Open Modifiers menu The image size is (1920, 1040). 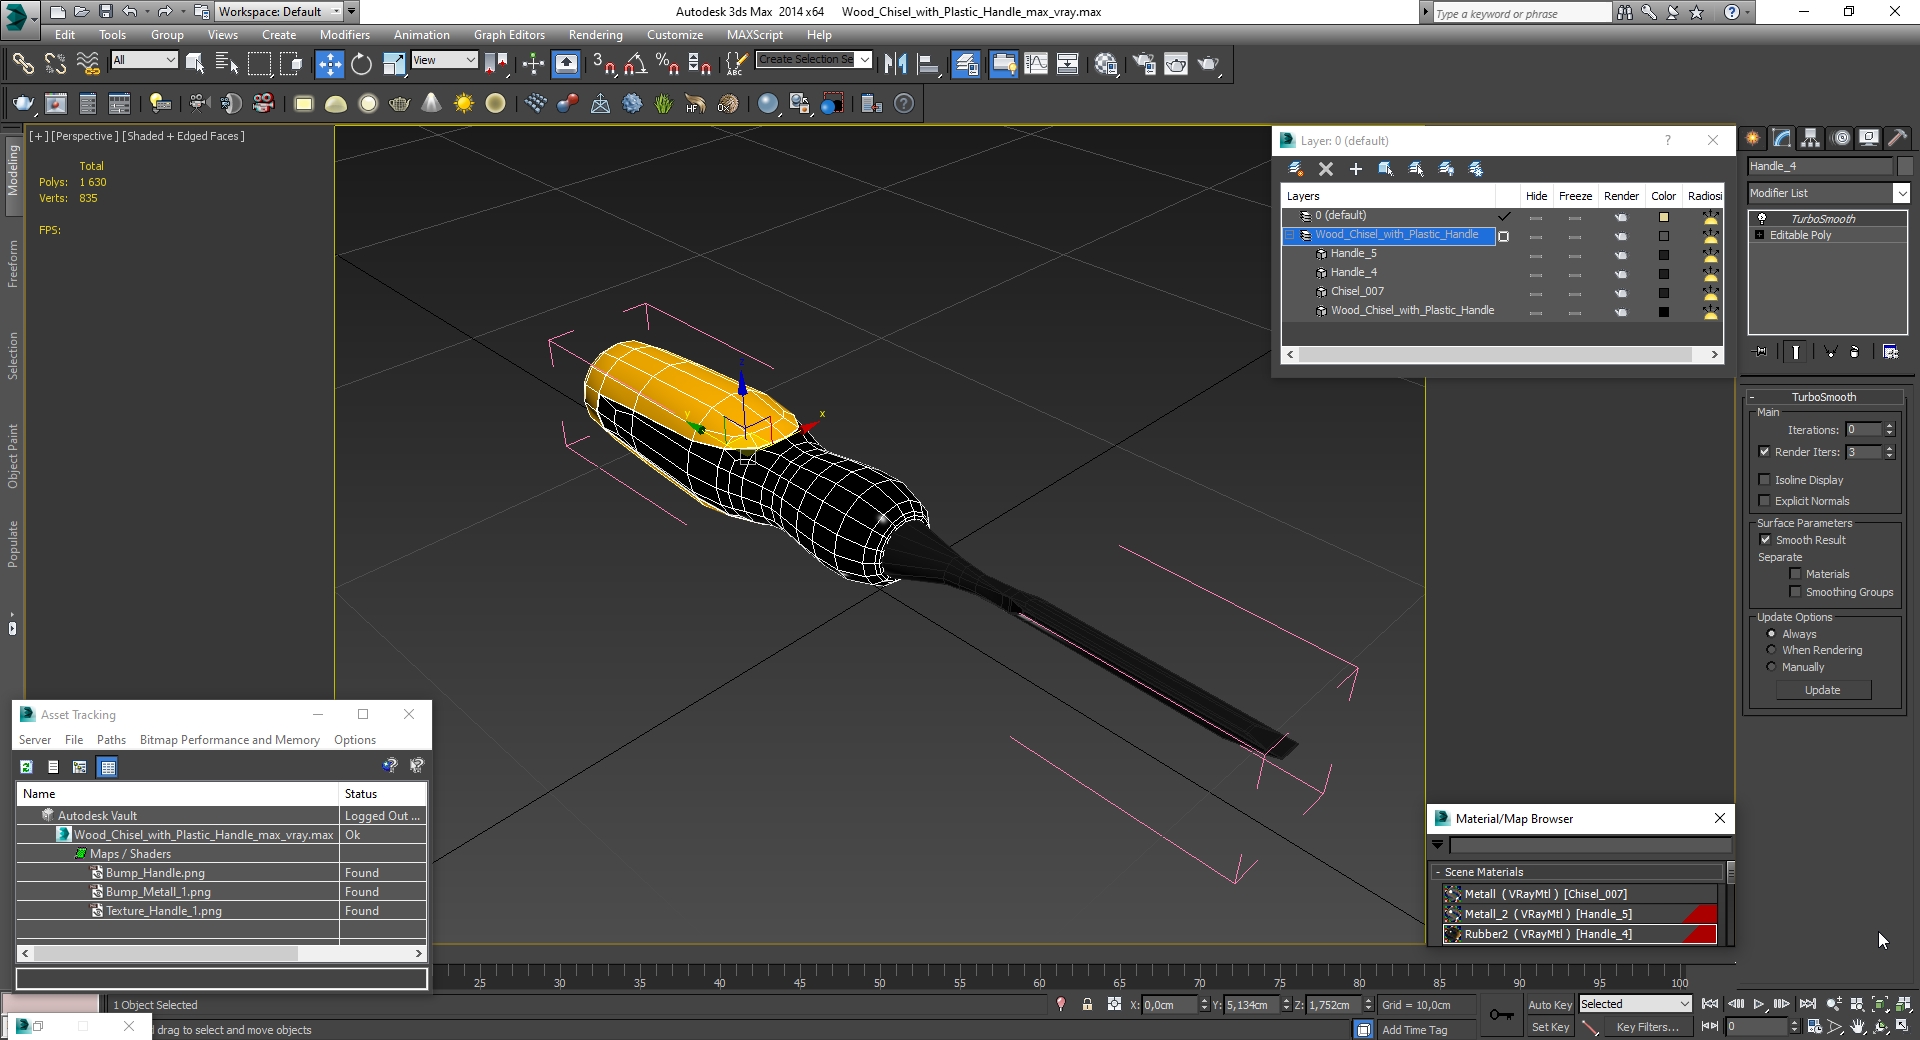tap(344, 35)
